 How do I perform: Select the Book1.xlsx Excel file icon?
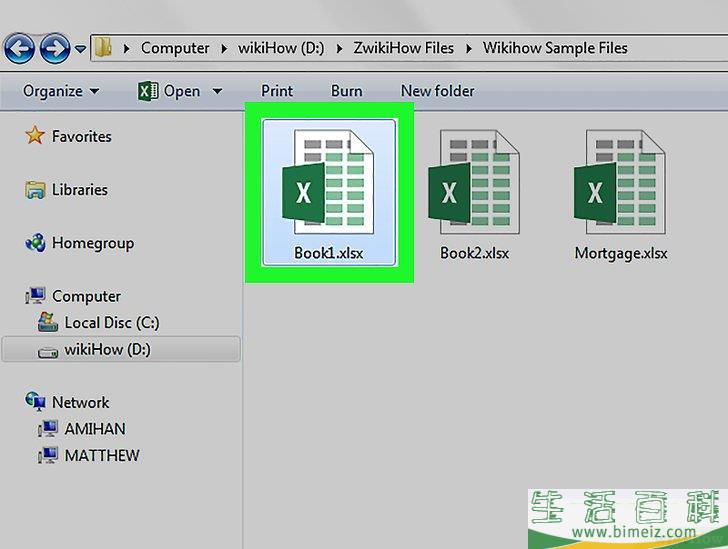pyautogui.click(x=328, y=181)
